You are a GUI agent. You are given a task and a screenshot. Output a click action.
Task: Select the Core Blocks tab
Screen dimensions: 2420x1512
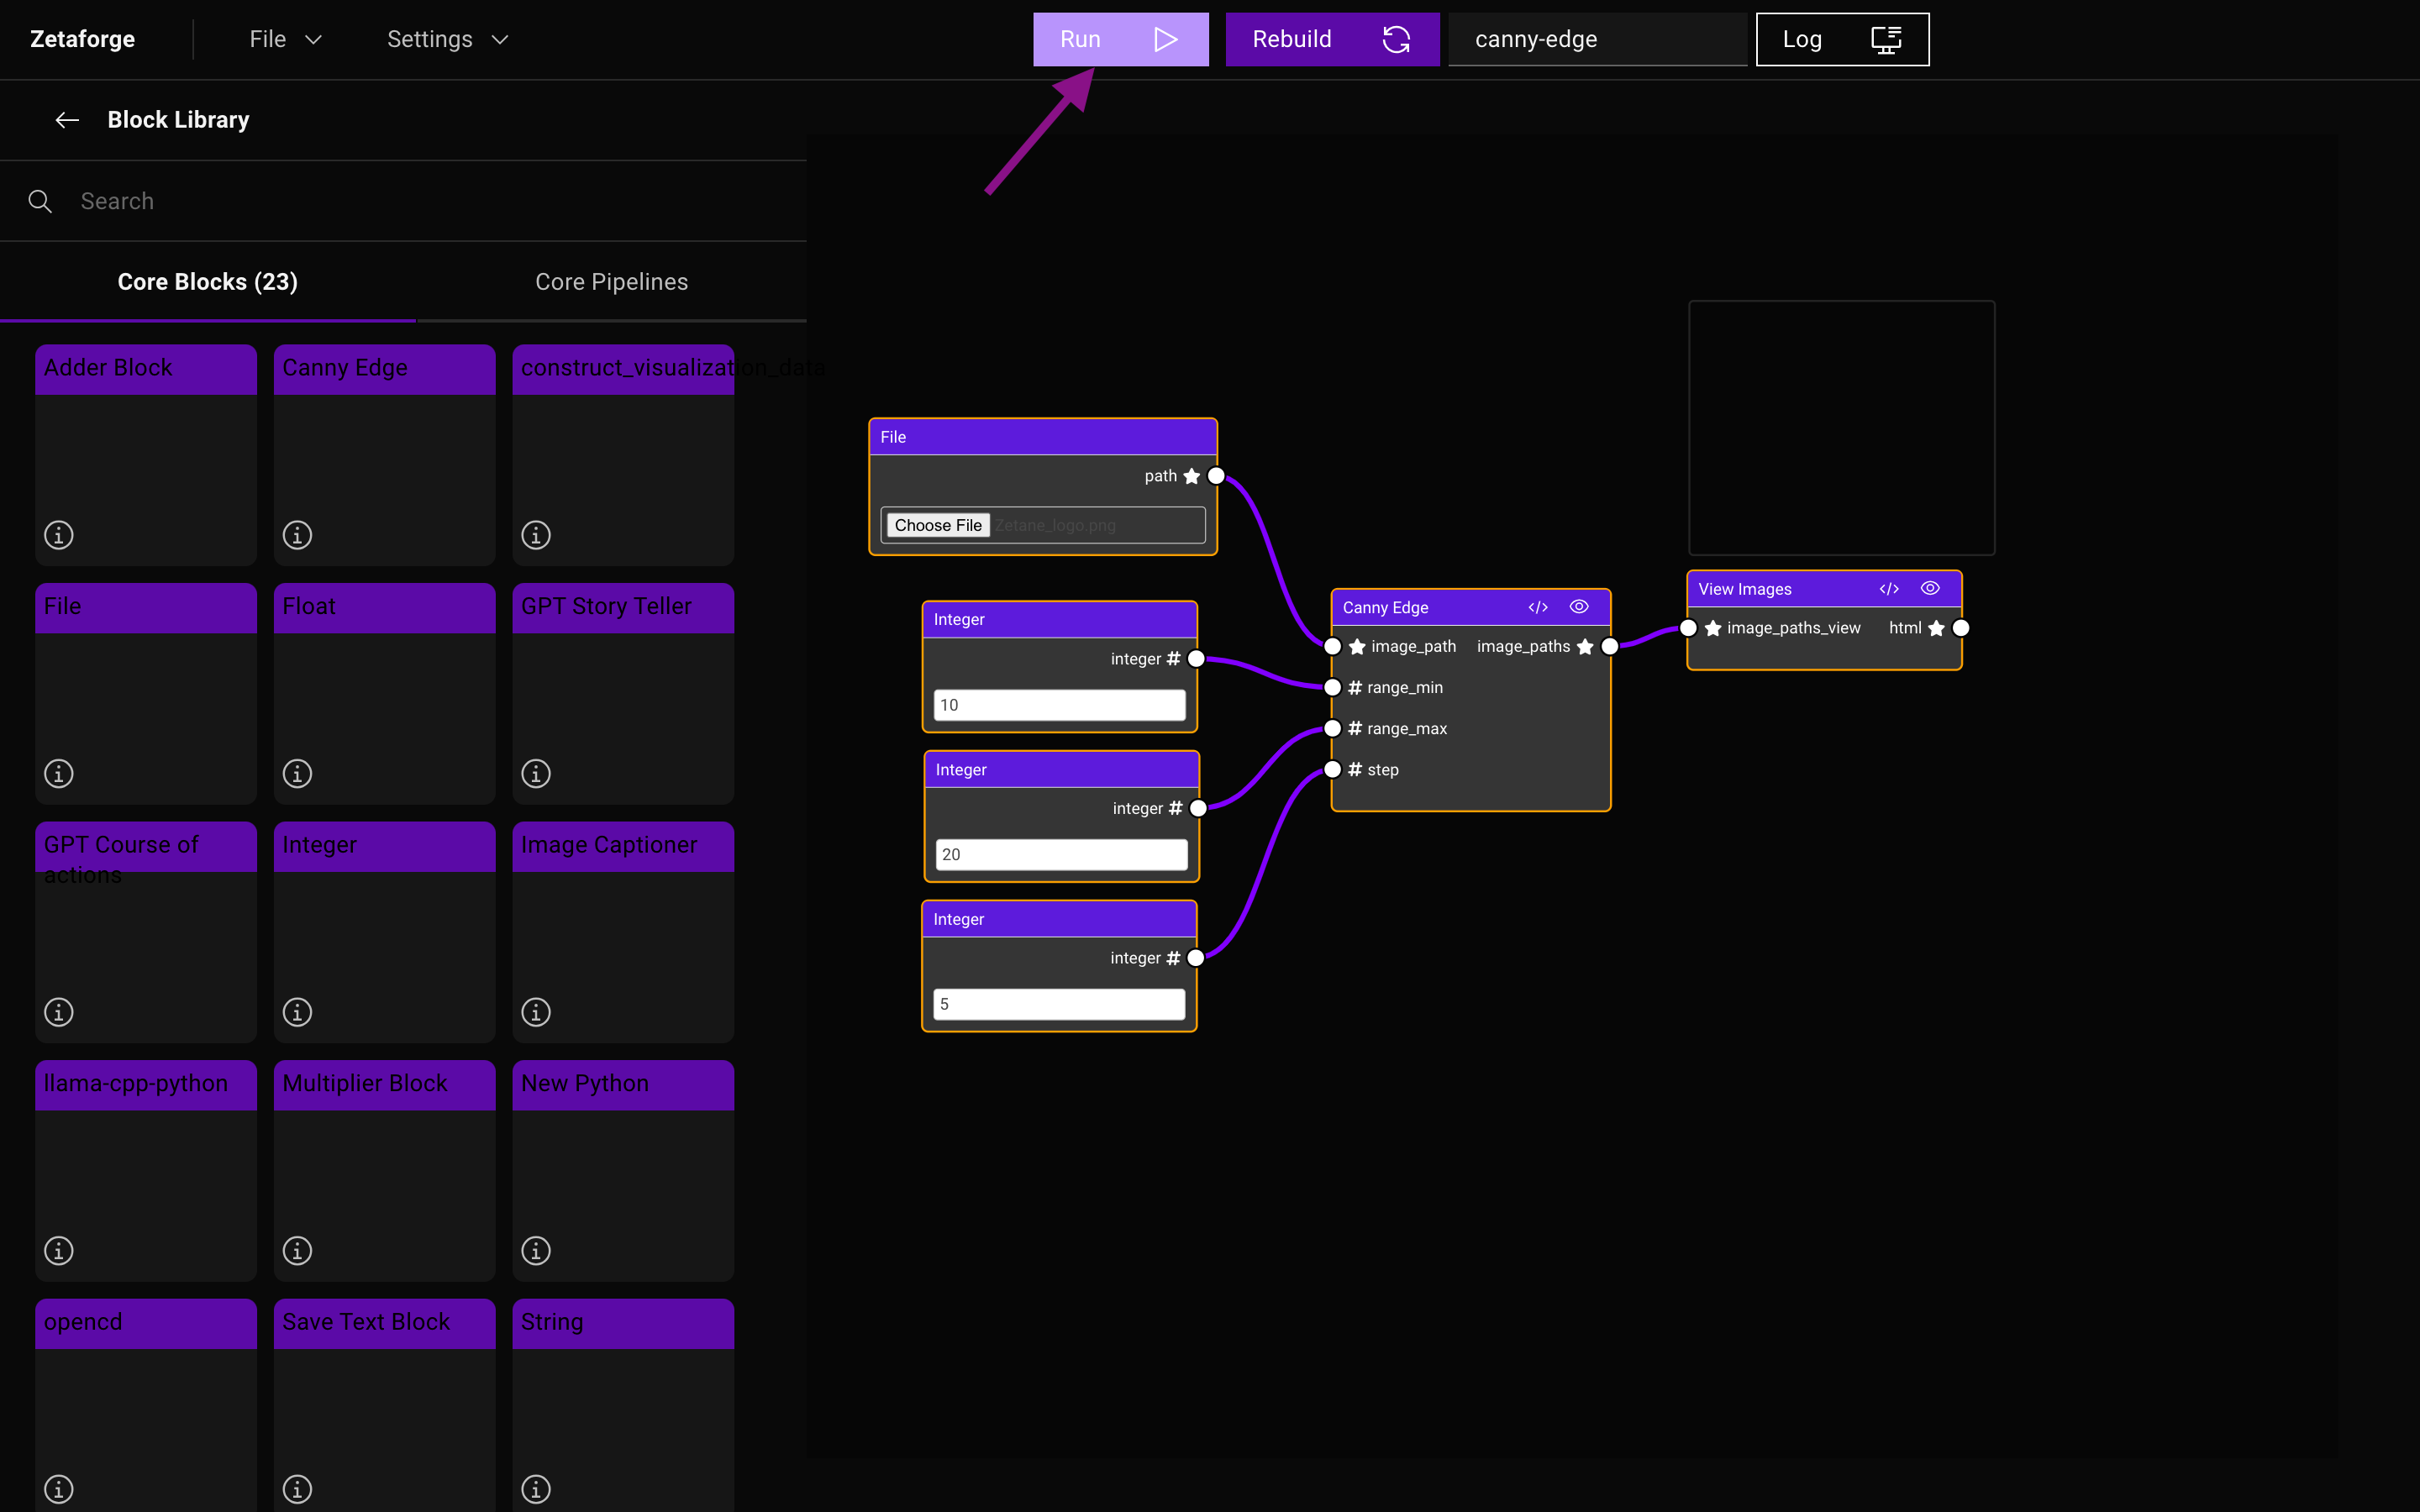pyautogui.click(x=206, y=281)
